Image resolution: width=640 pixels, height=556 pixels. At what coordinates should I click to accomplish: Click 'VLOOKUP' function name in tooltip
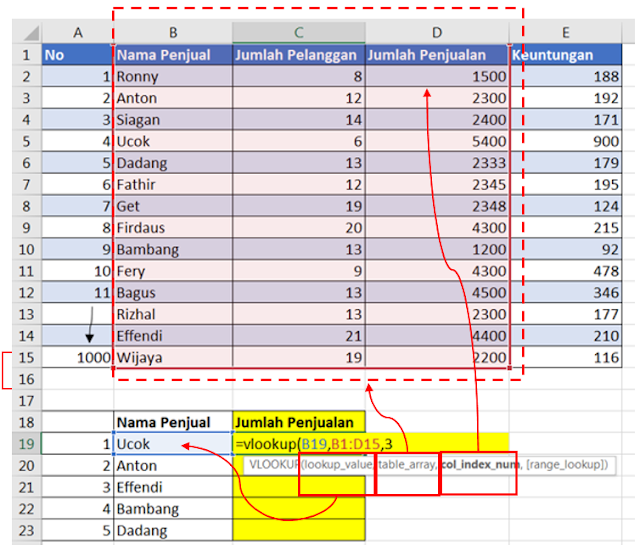(x=274, y=465)
